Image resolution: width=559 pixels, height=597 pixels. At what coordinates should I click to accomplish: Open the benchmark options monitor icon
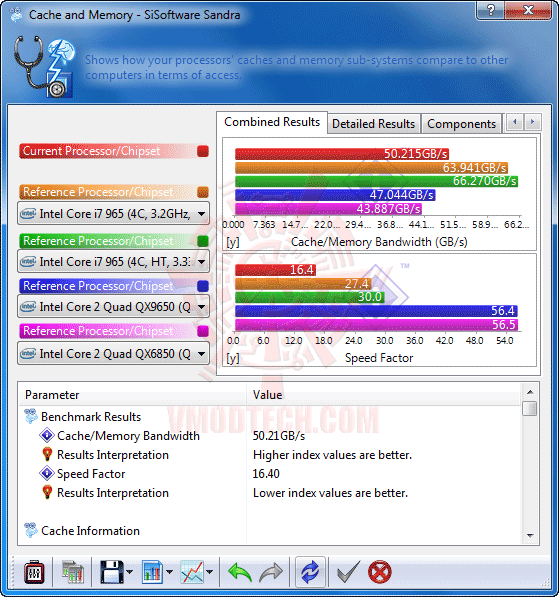[x=34, y=571]
